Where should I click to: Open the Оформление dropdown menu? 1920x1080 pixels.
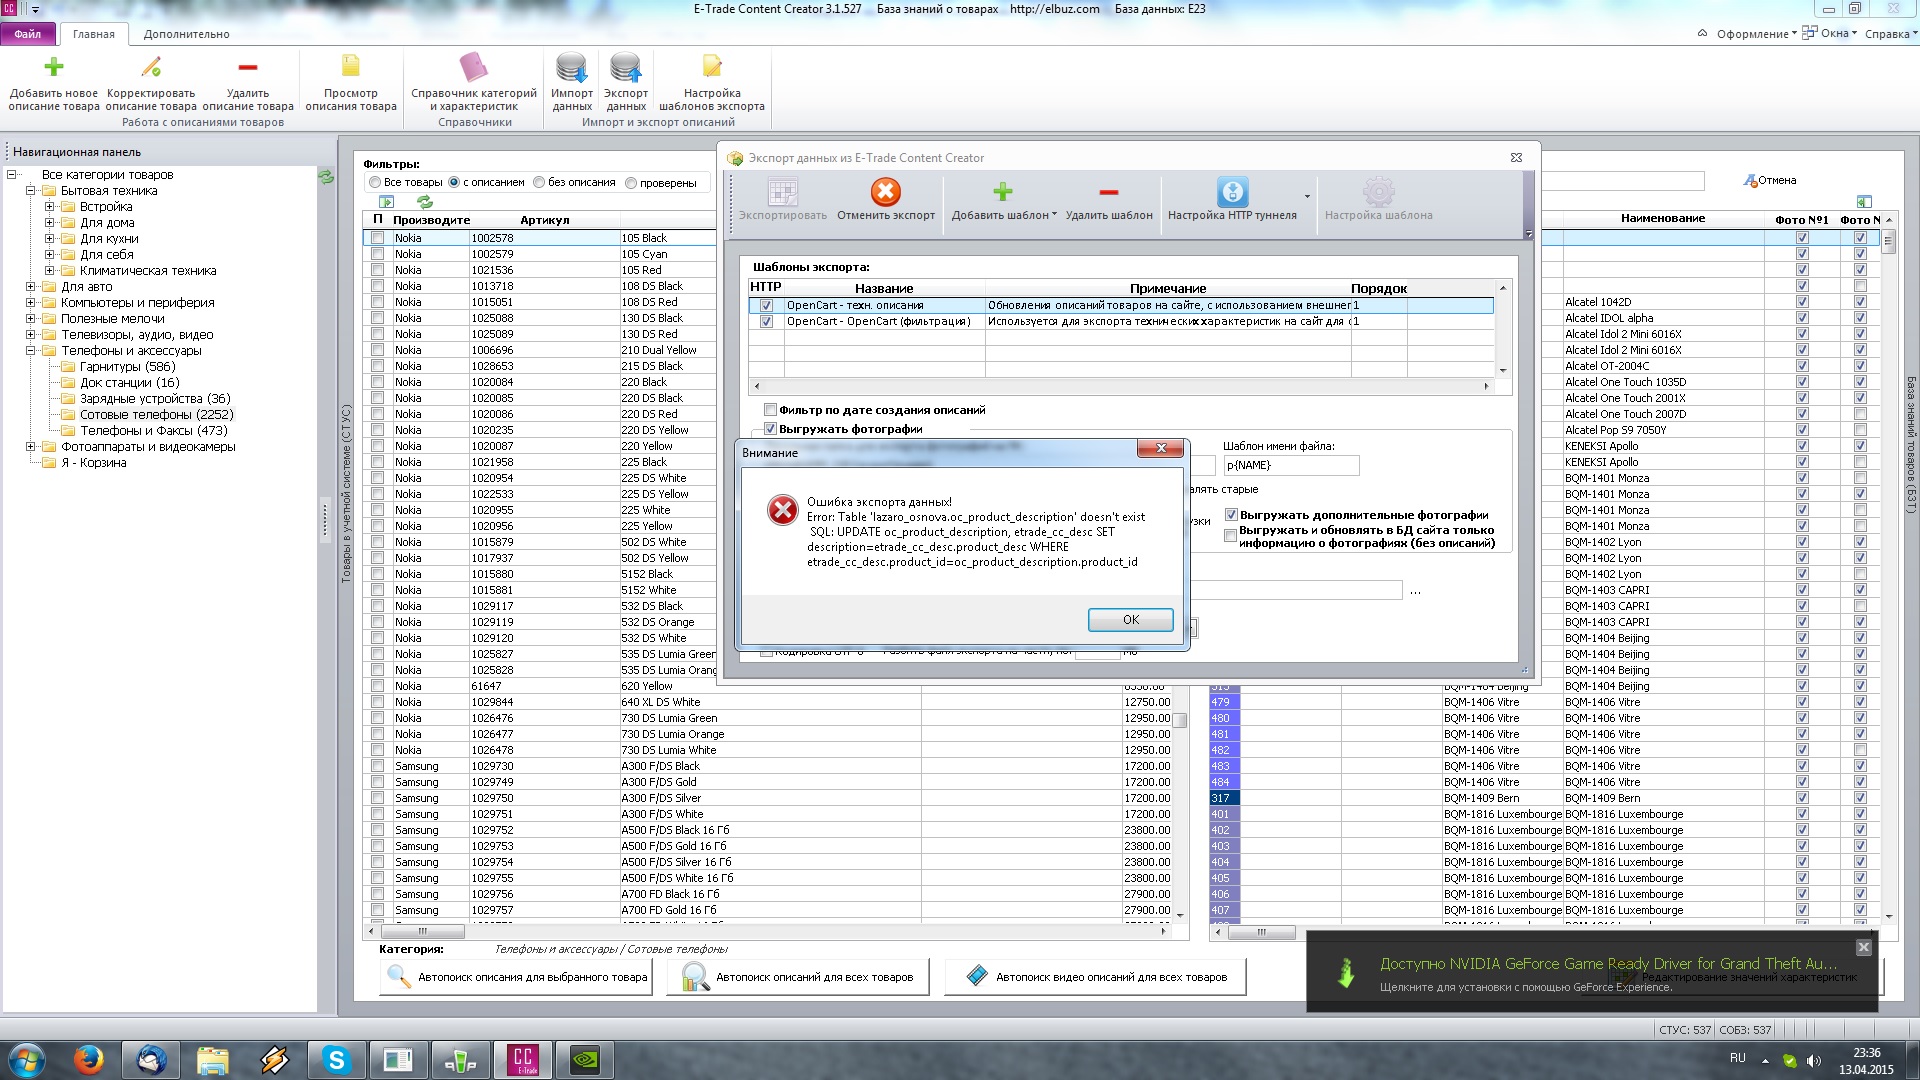[1755, 33]
